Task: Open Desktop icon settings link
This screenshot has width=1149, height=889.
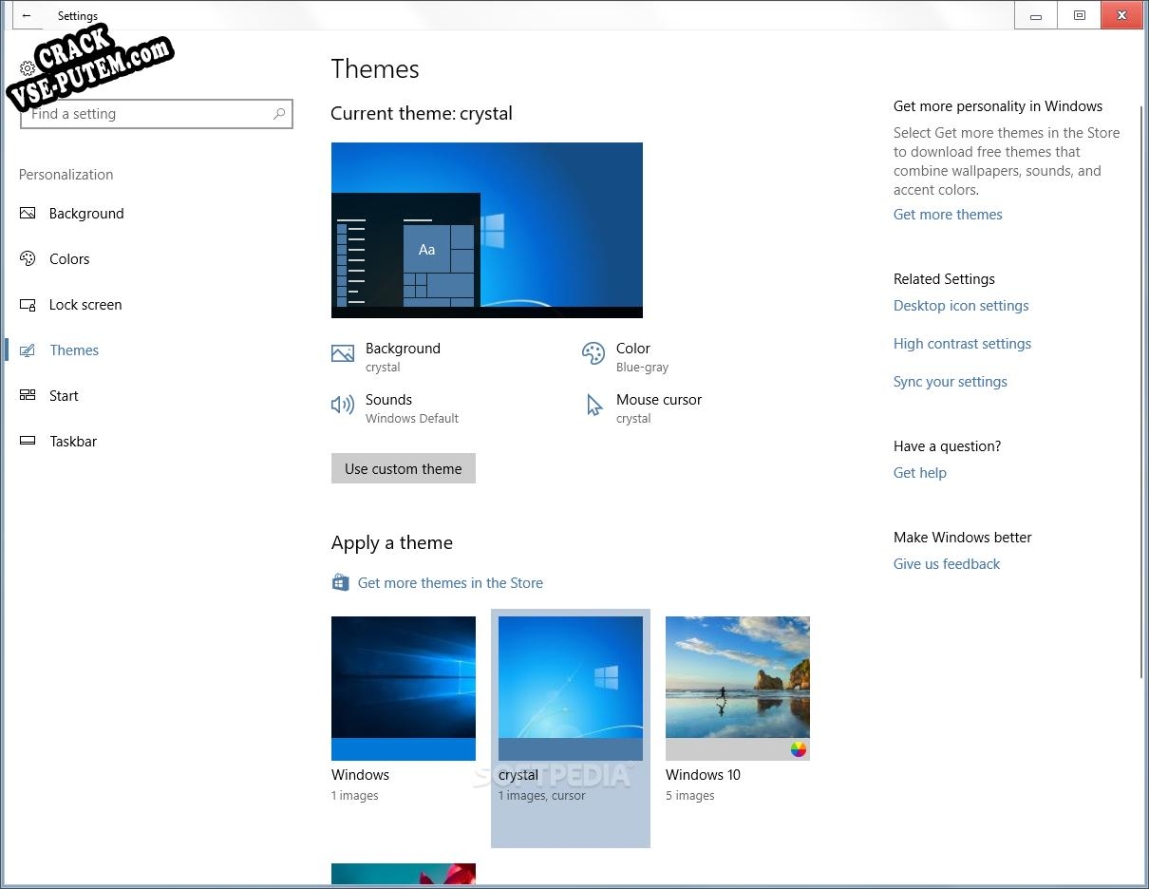Action: tap(961, 306)
